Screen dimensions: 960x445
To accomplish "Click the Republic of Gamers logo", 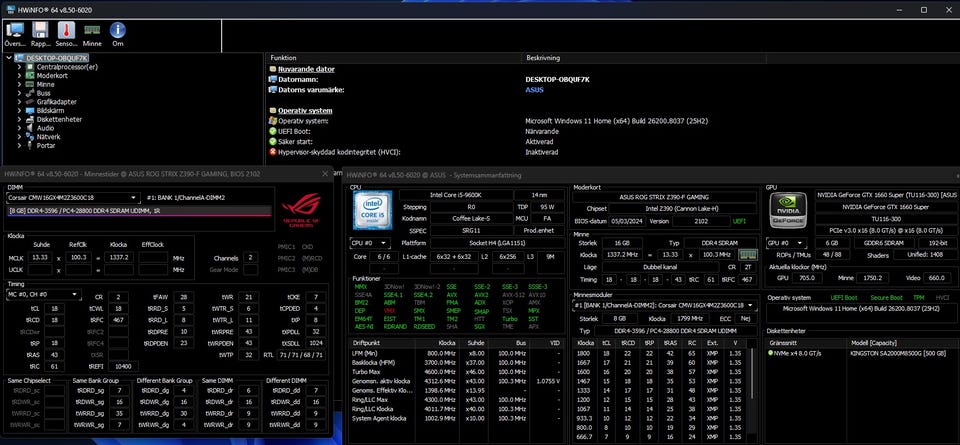I will click(x=301, y=209).
